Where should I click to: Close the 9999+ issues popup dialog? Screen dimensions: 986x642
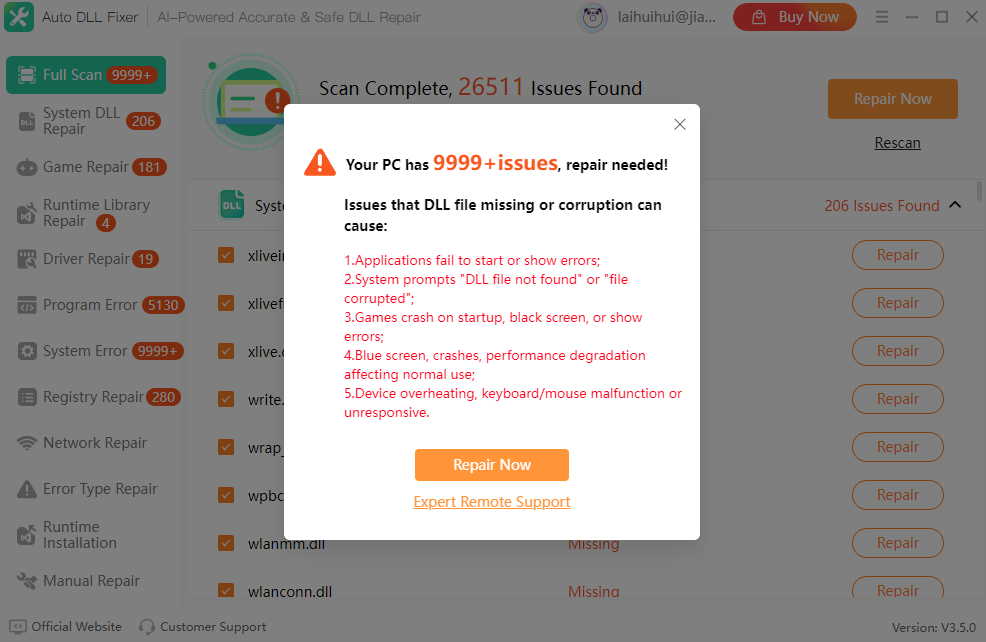(x=680, y=125)
